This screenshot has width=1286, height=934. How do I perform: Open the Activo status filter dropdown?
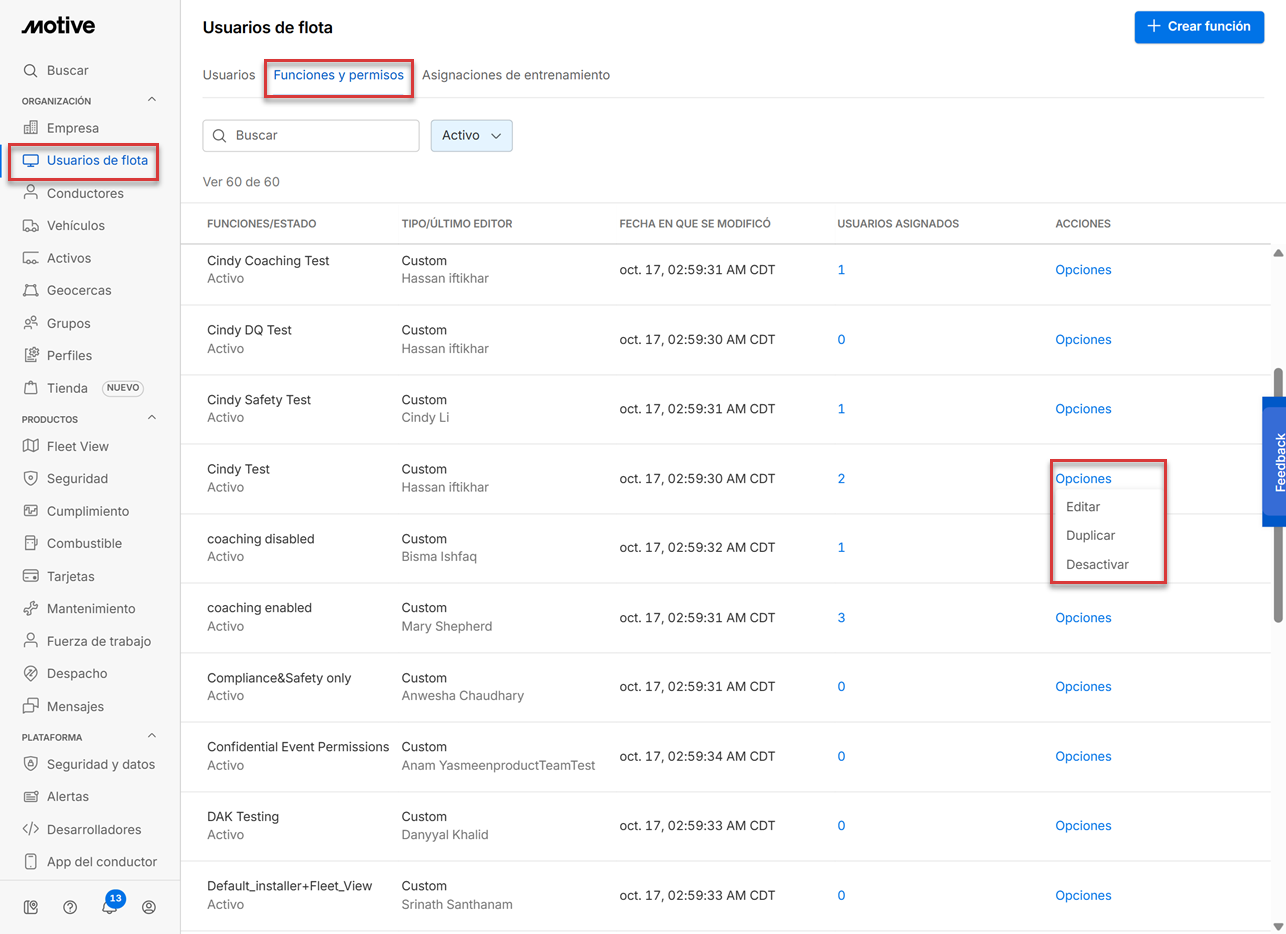pyautogui.click(x=471, y=135)
